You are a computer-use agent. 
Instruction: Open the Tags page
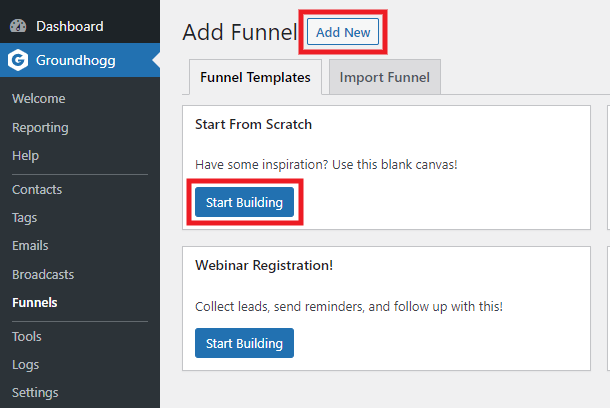pos(25,217)
